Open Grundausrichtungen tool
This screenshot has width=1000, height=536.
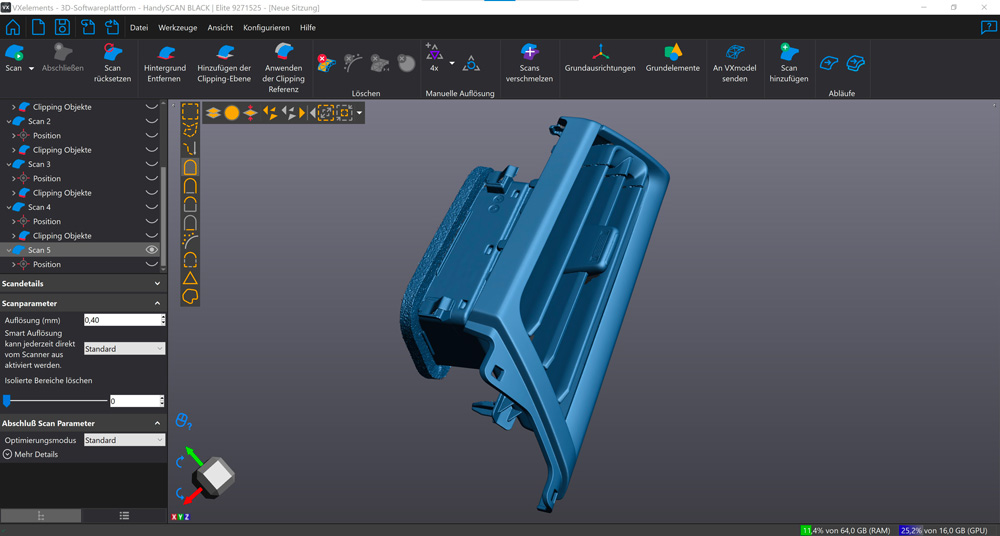[600, 52]
